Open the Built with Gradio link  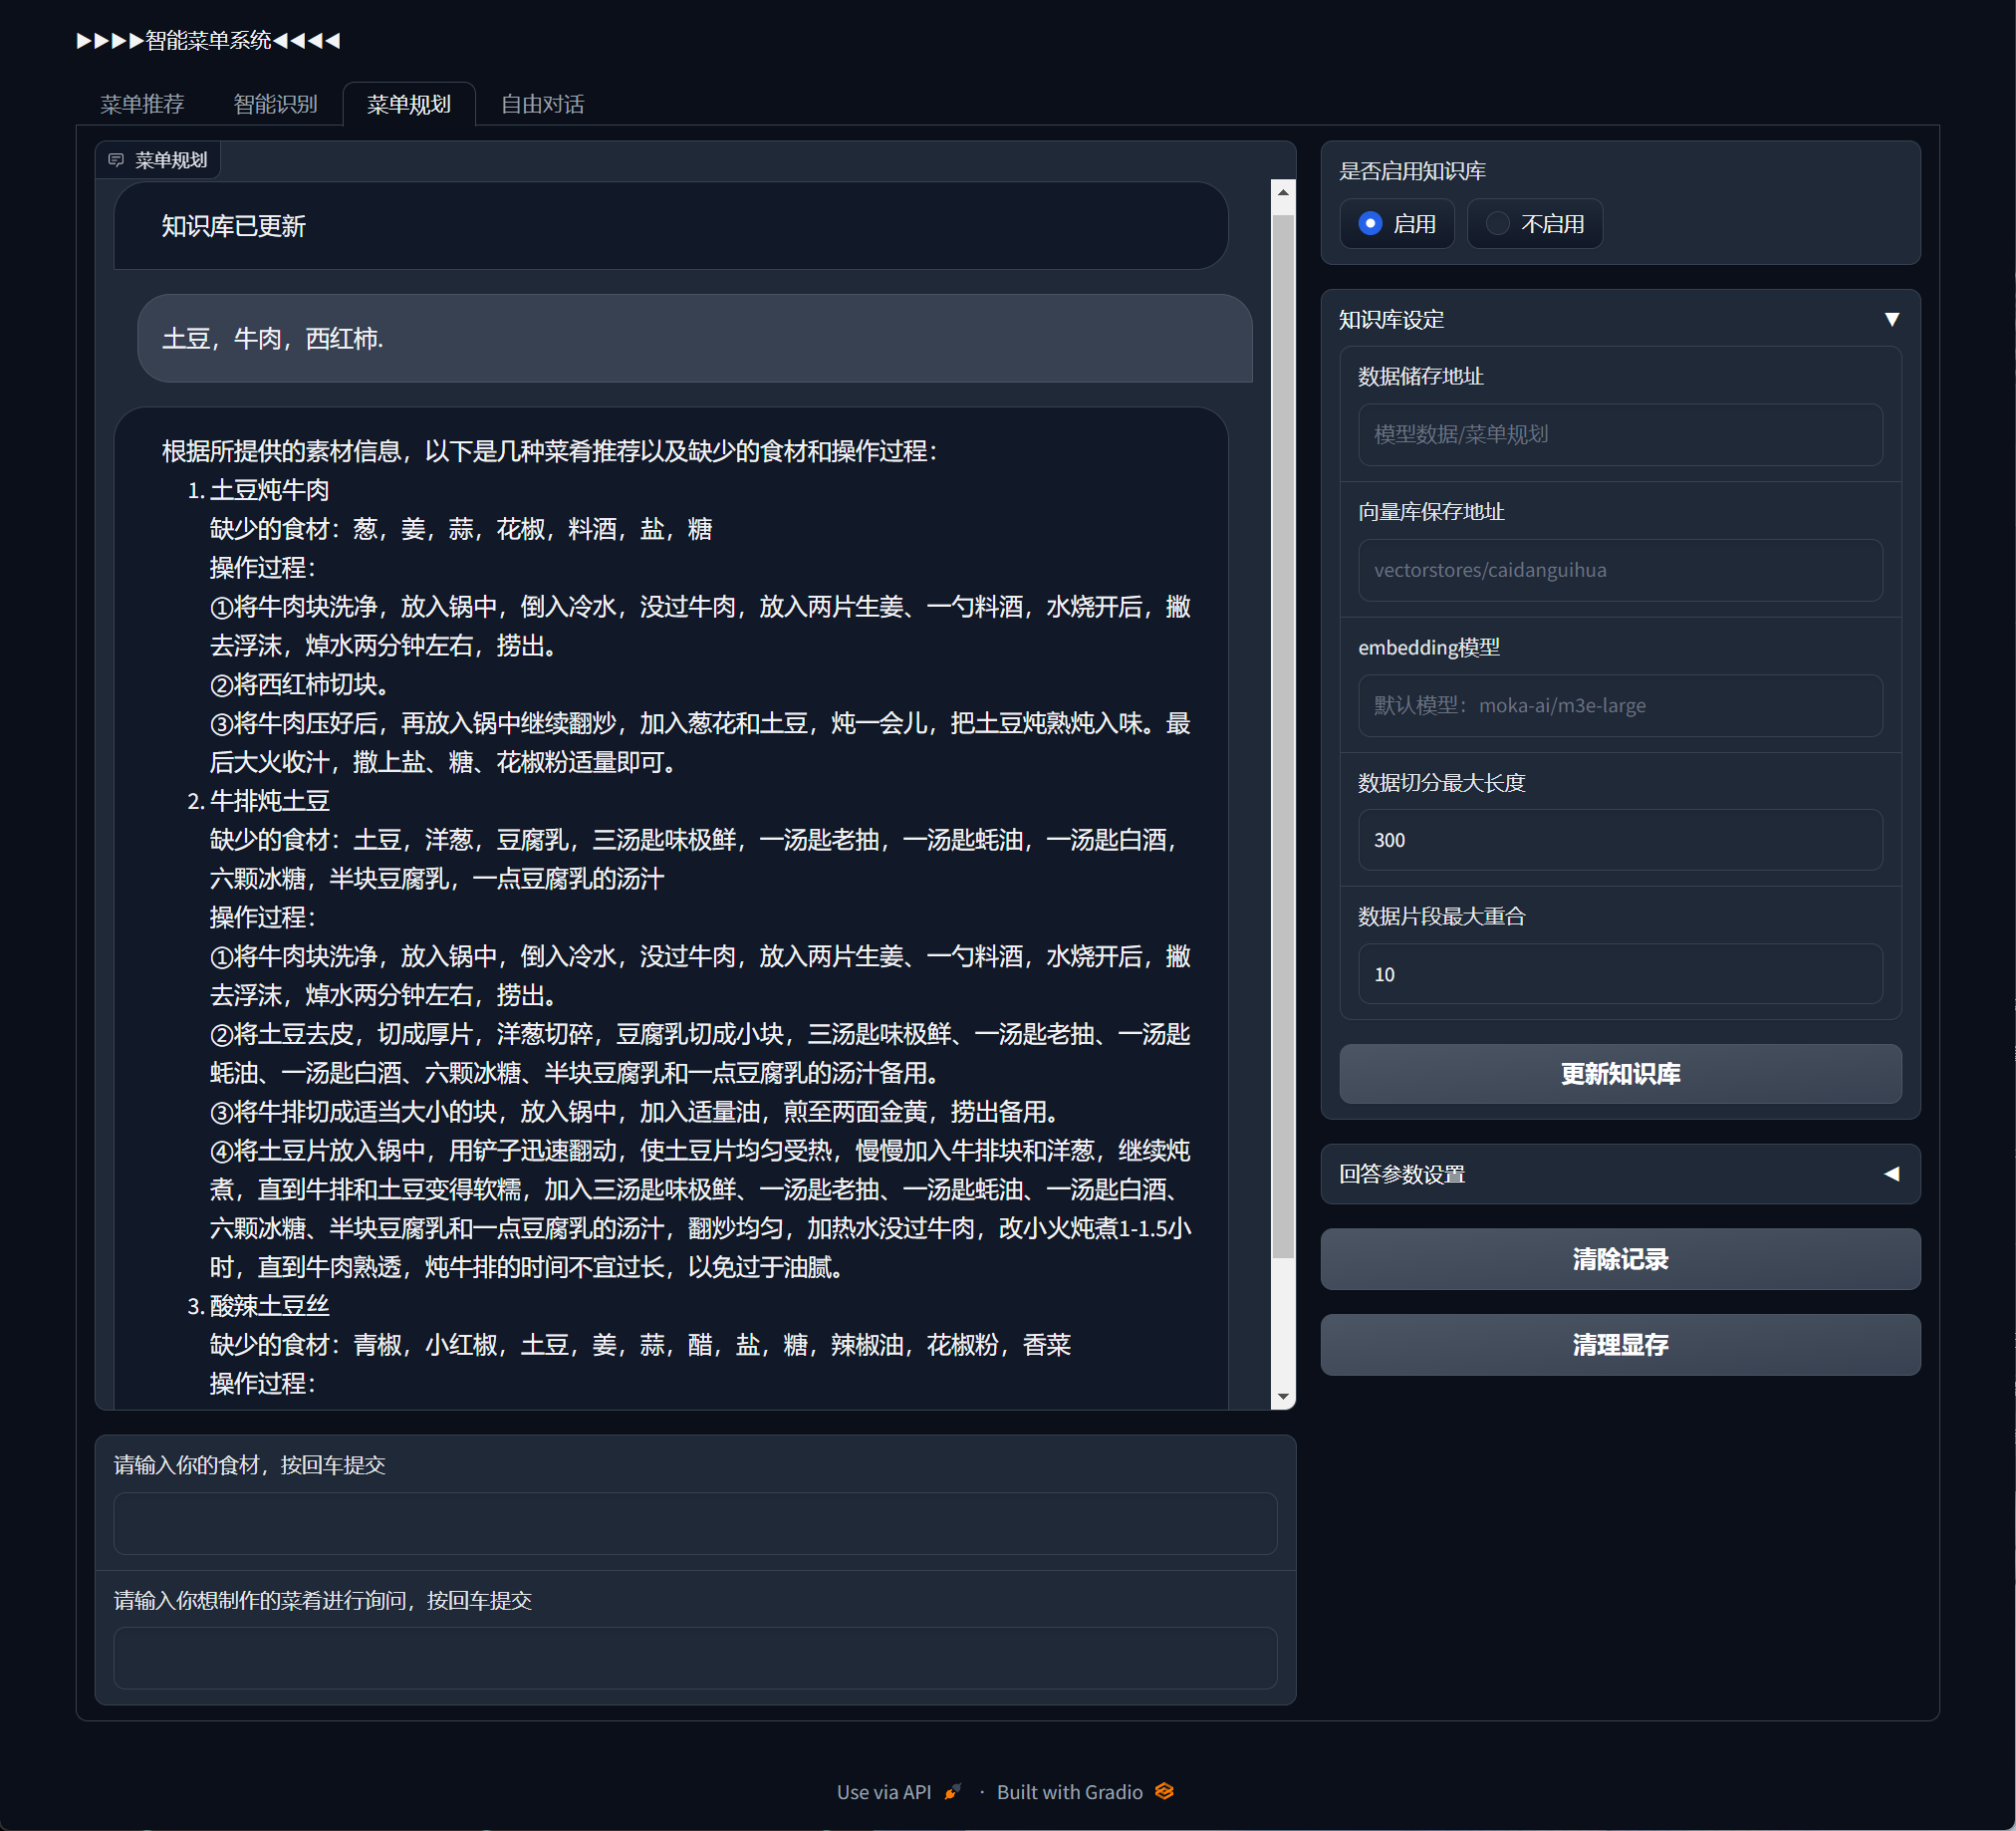pos(1085,1792)
